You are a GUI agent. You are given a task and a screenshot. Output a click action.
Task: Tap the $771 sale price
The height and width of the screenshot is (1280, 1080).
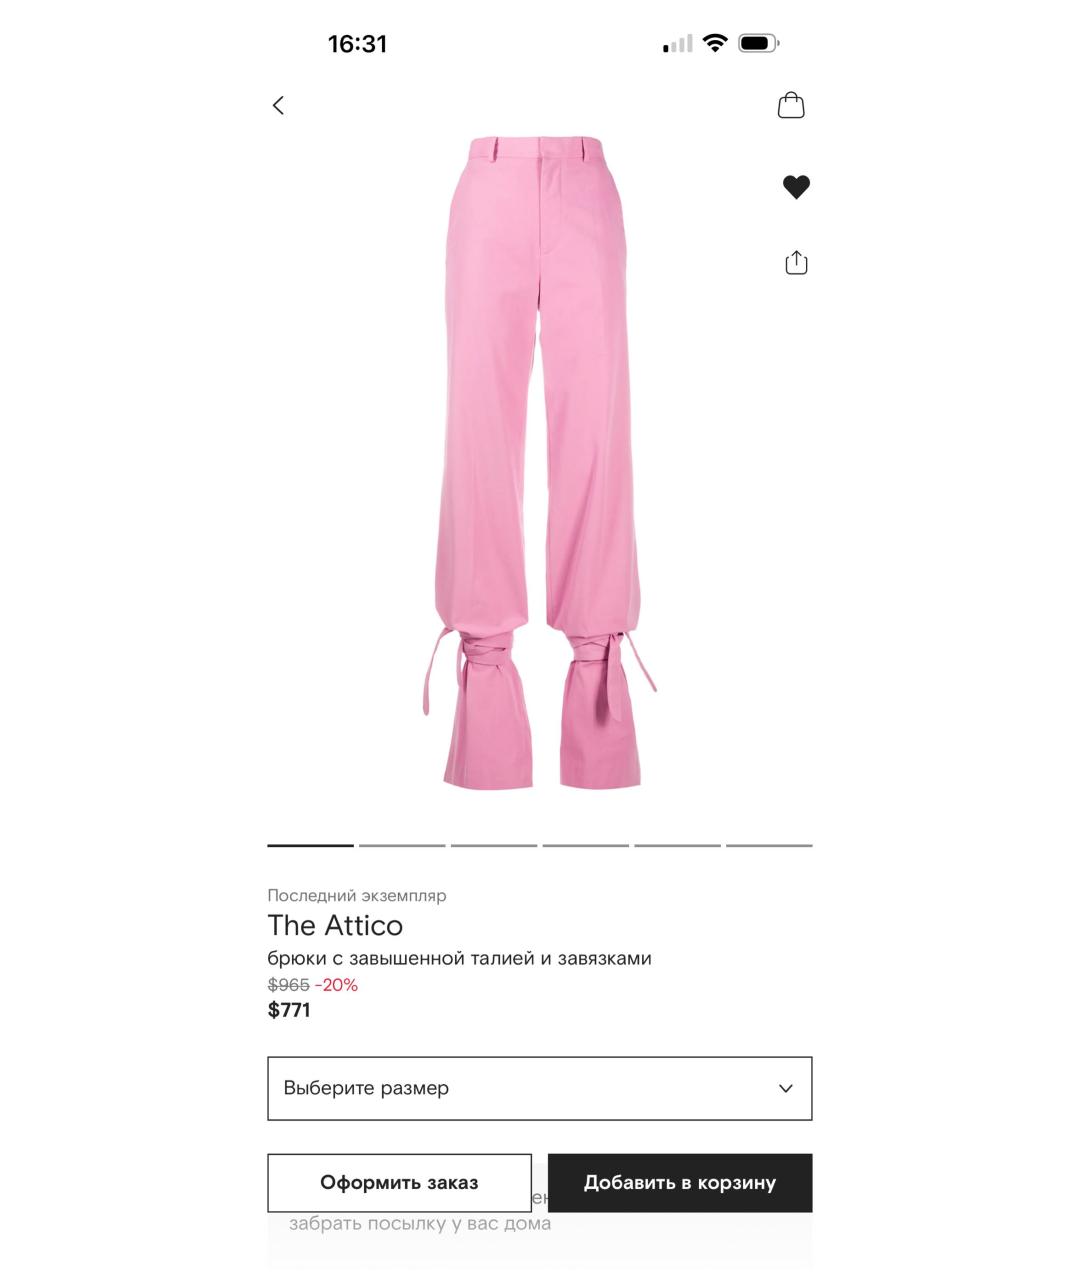tap(289, 1010)
